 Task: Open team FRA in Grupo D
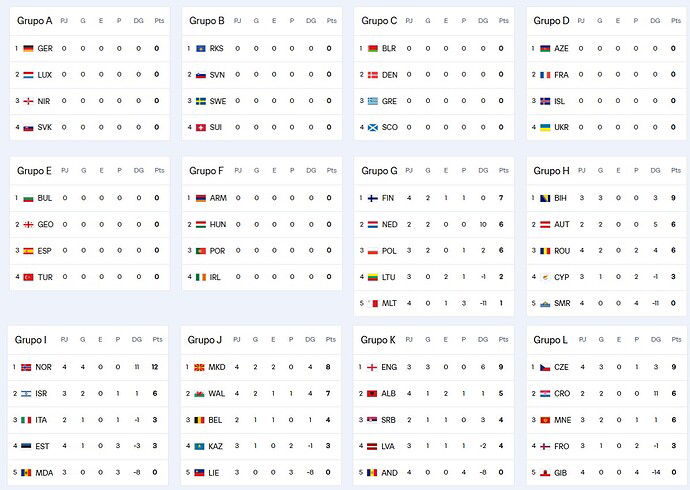point(561,75)
